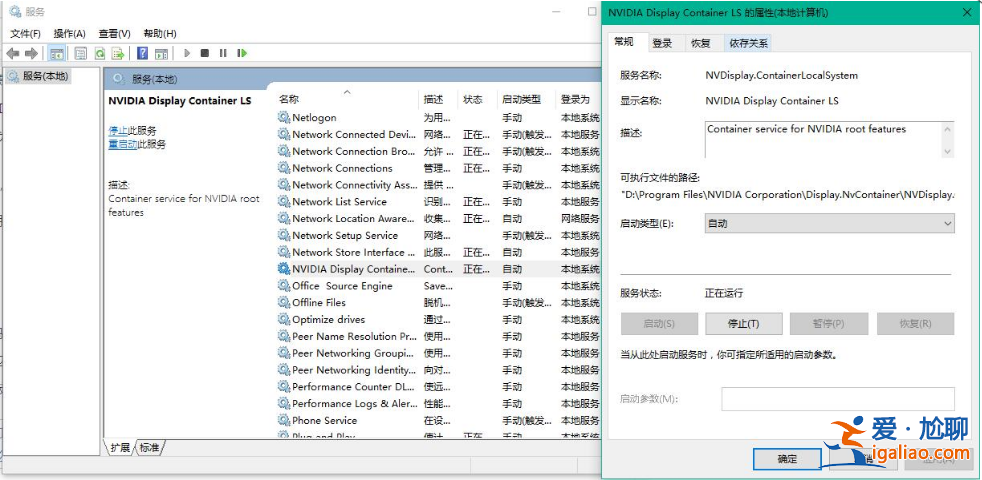Open the 操作(A) menu
The image size is (982, 480).
70,33
